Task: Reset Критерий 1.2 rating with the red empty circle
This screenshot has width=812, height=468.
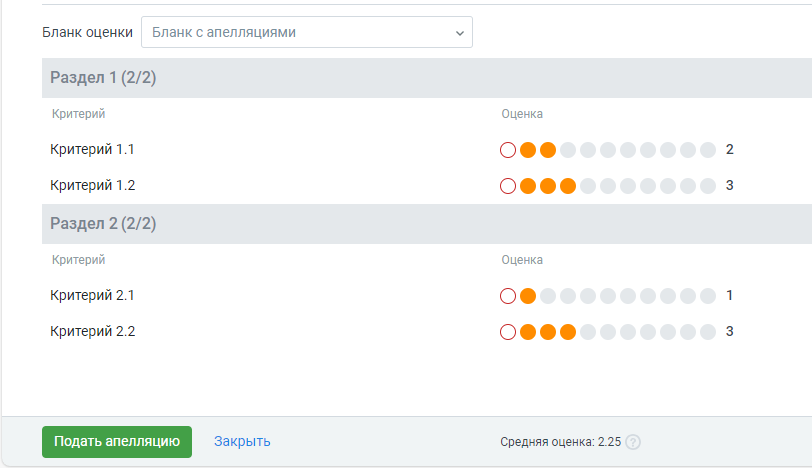Action: pyautogui.click(x=508, y=186)
